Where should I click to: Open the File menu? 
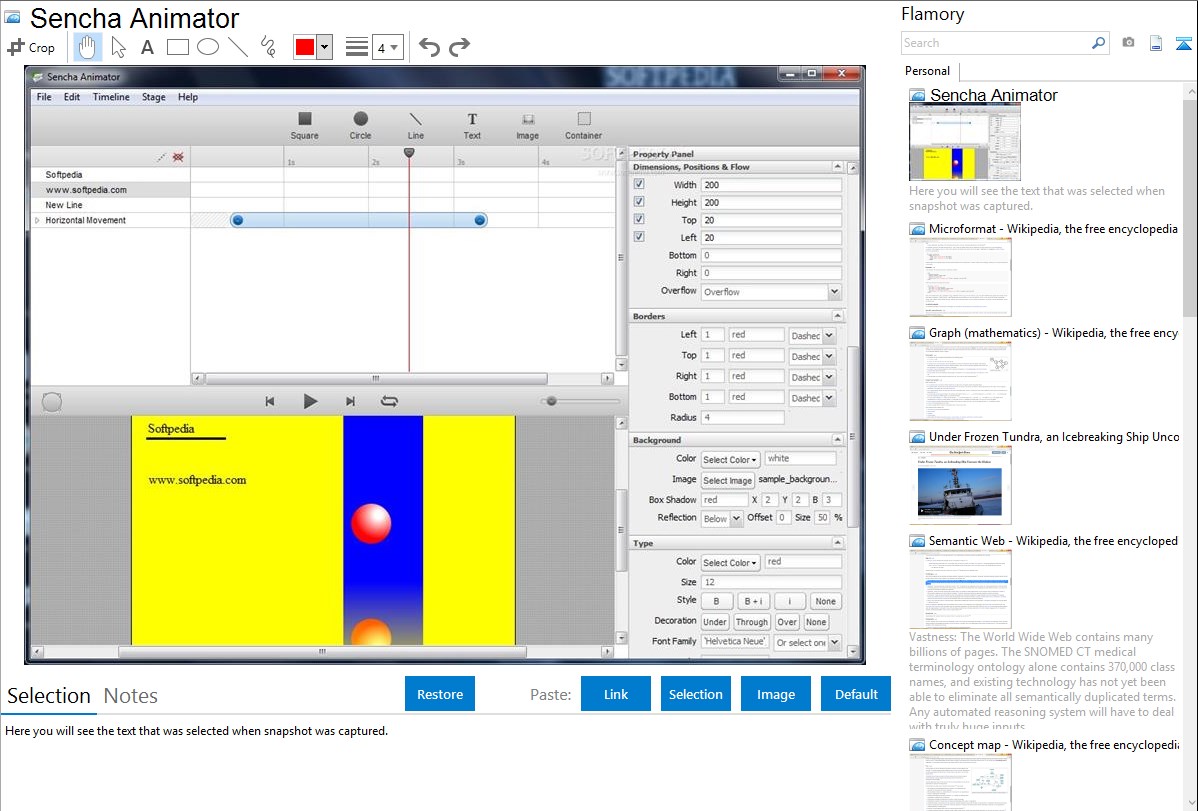[44, 97]
